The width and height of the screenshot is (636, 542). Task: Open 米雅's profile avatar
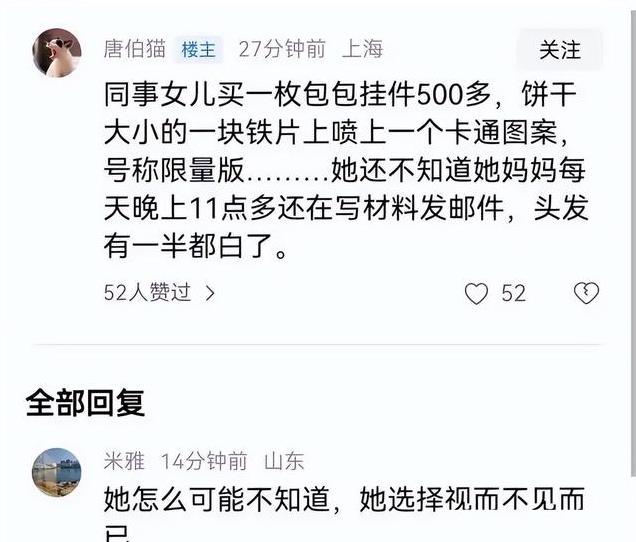click(57, 472)
